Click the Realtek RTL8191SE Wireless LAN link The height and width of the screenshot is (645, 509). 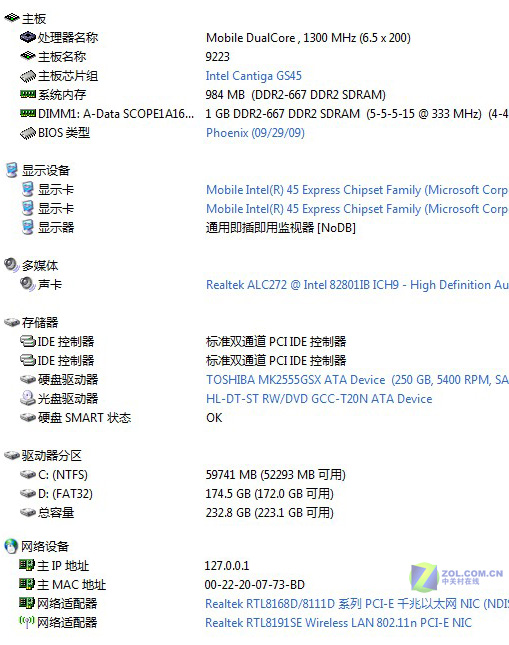[338, 623]
